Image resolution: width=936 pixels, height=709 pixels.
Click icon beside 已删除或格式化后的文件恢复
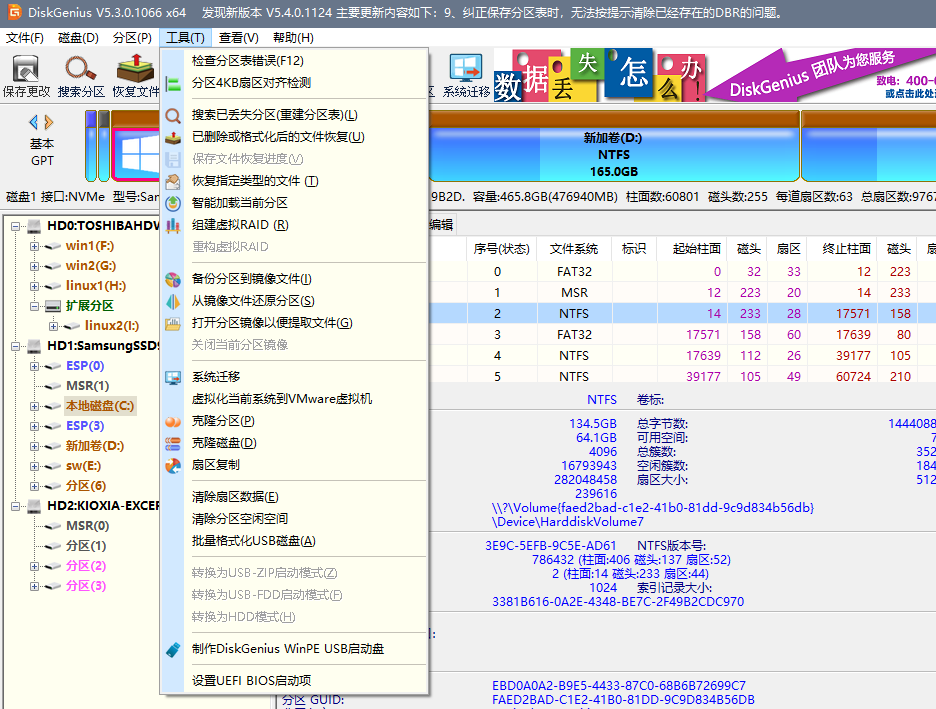(x=173, y=137)
